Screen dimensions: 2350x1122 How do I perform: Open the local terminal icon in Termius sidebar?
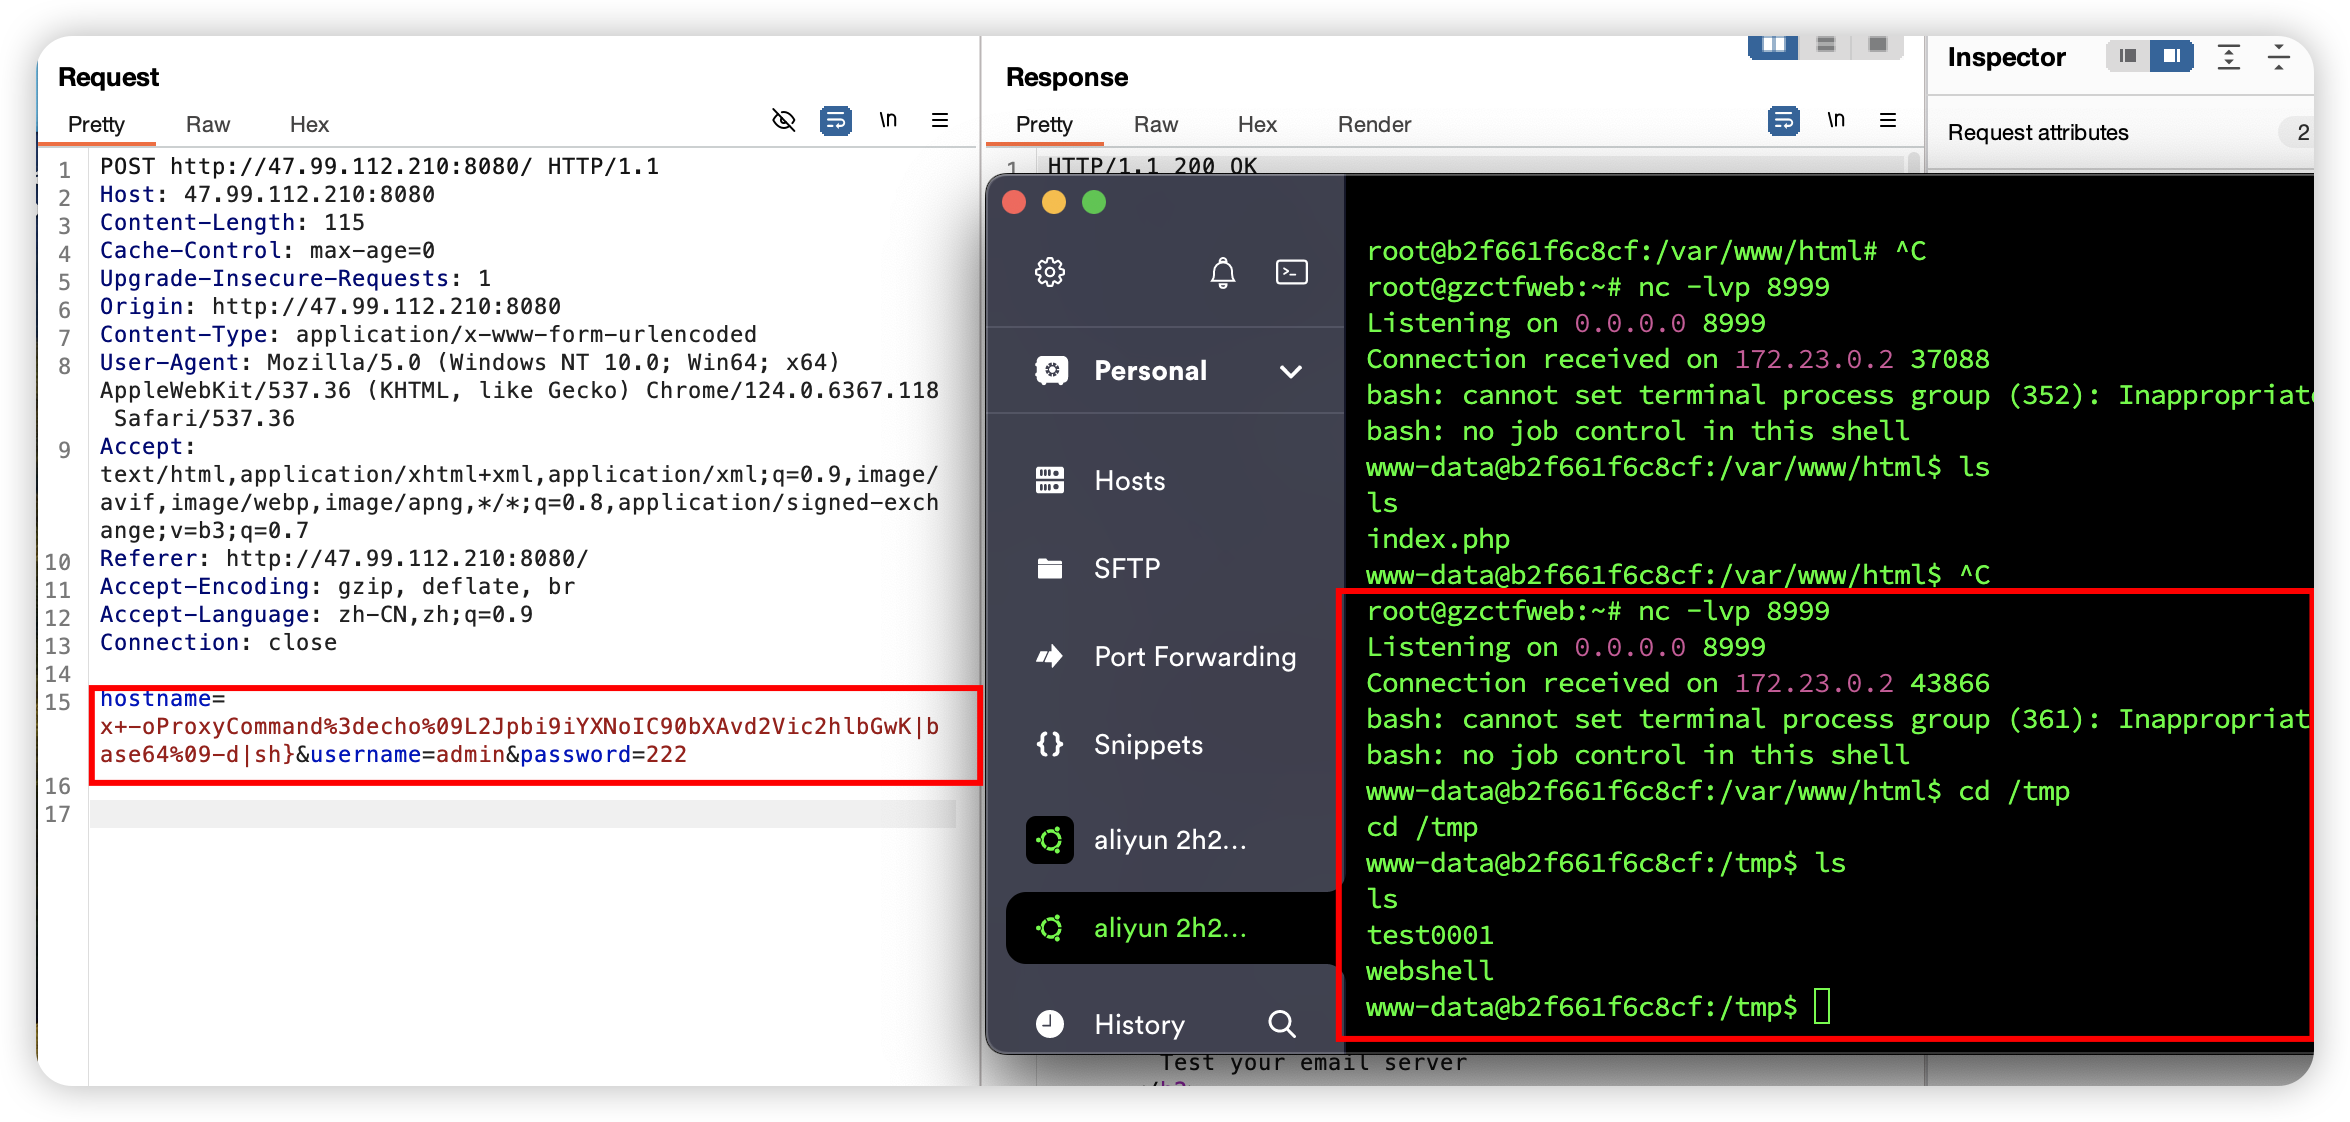[1291, 272]
